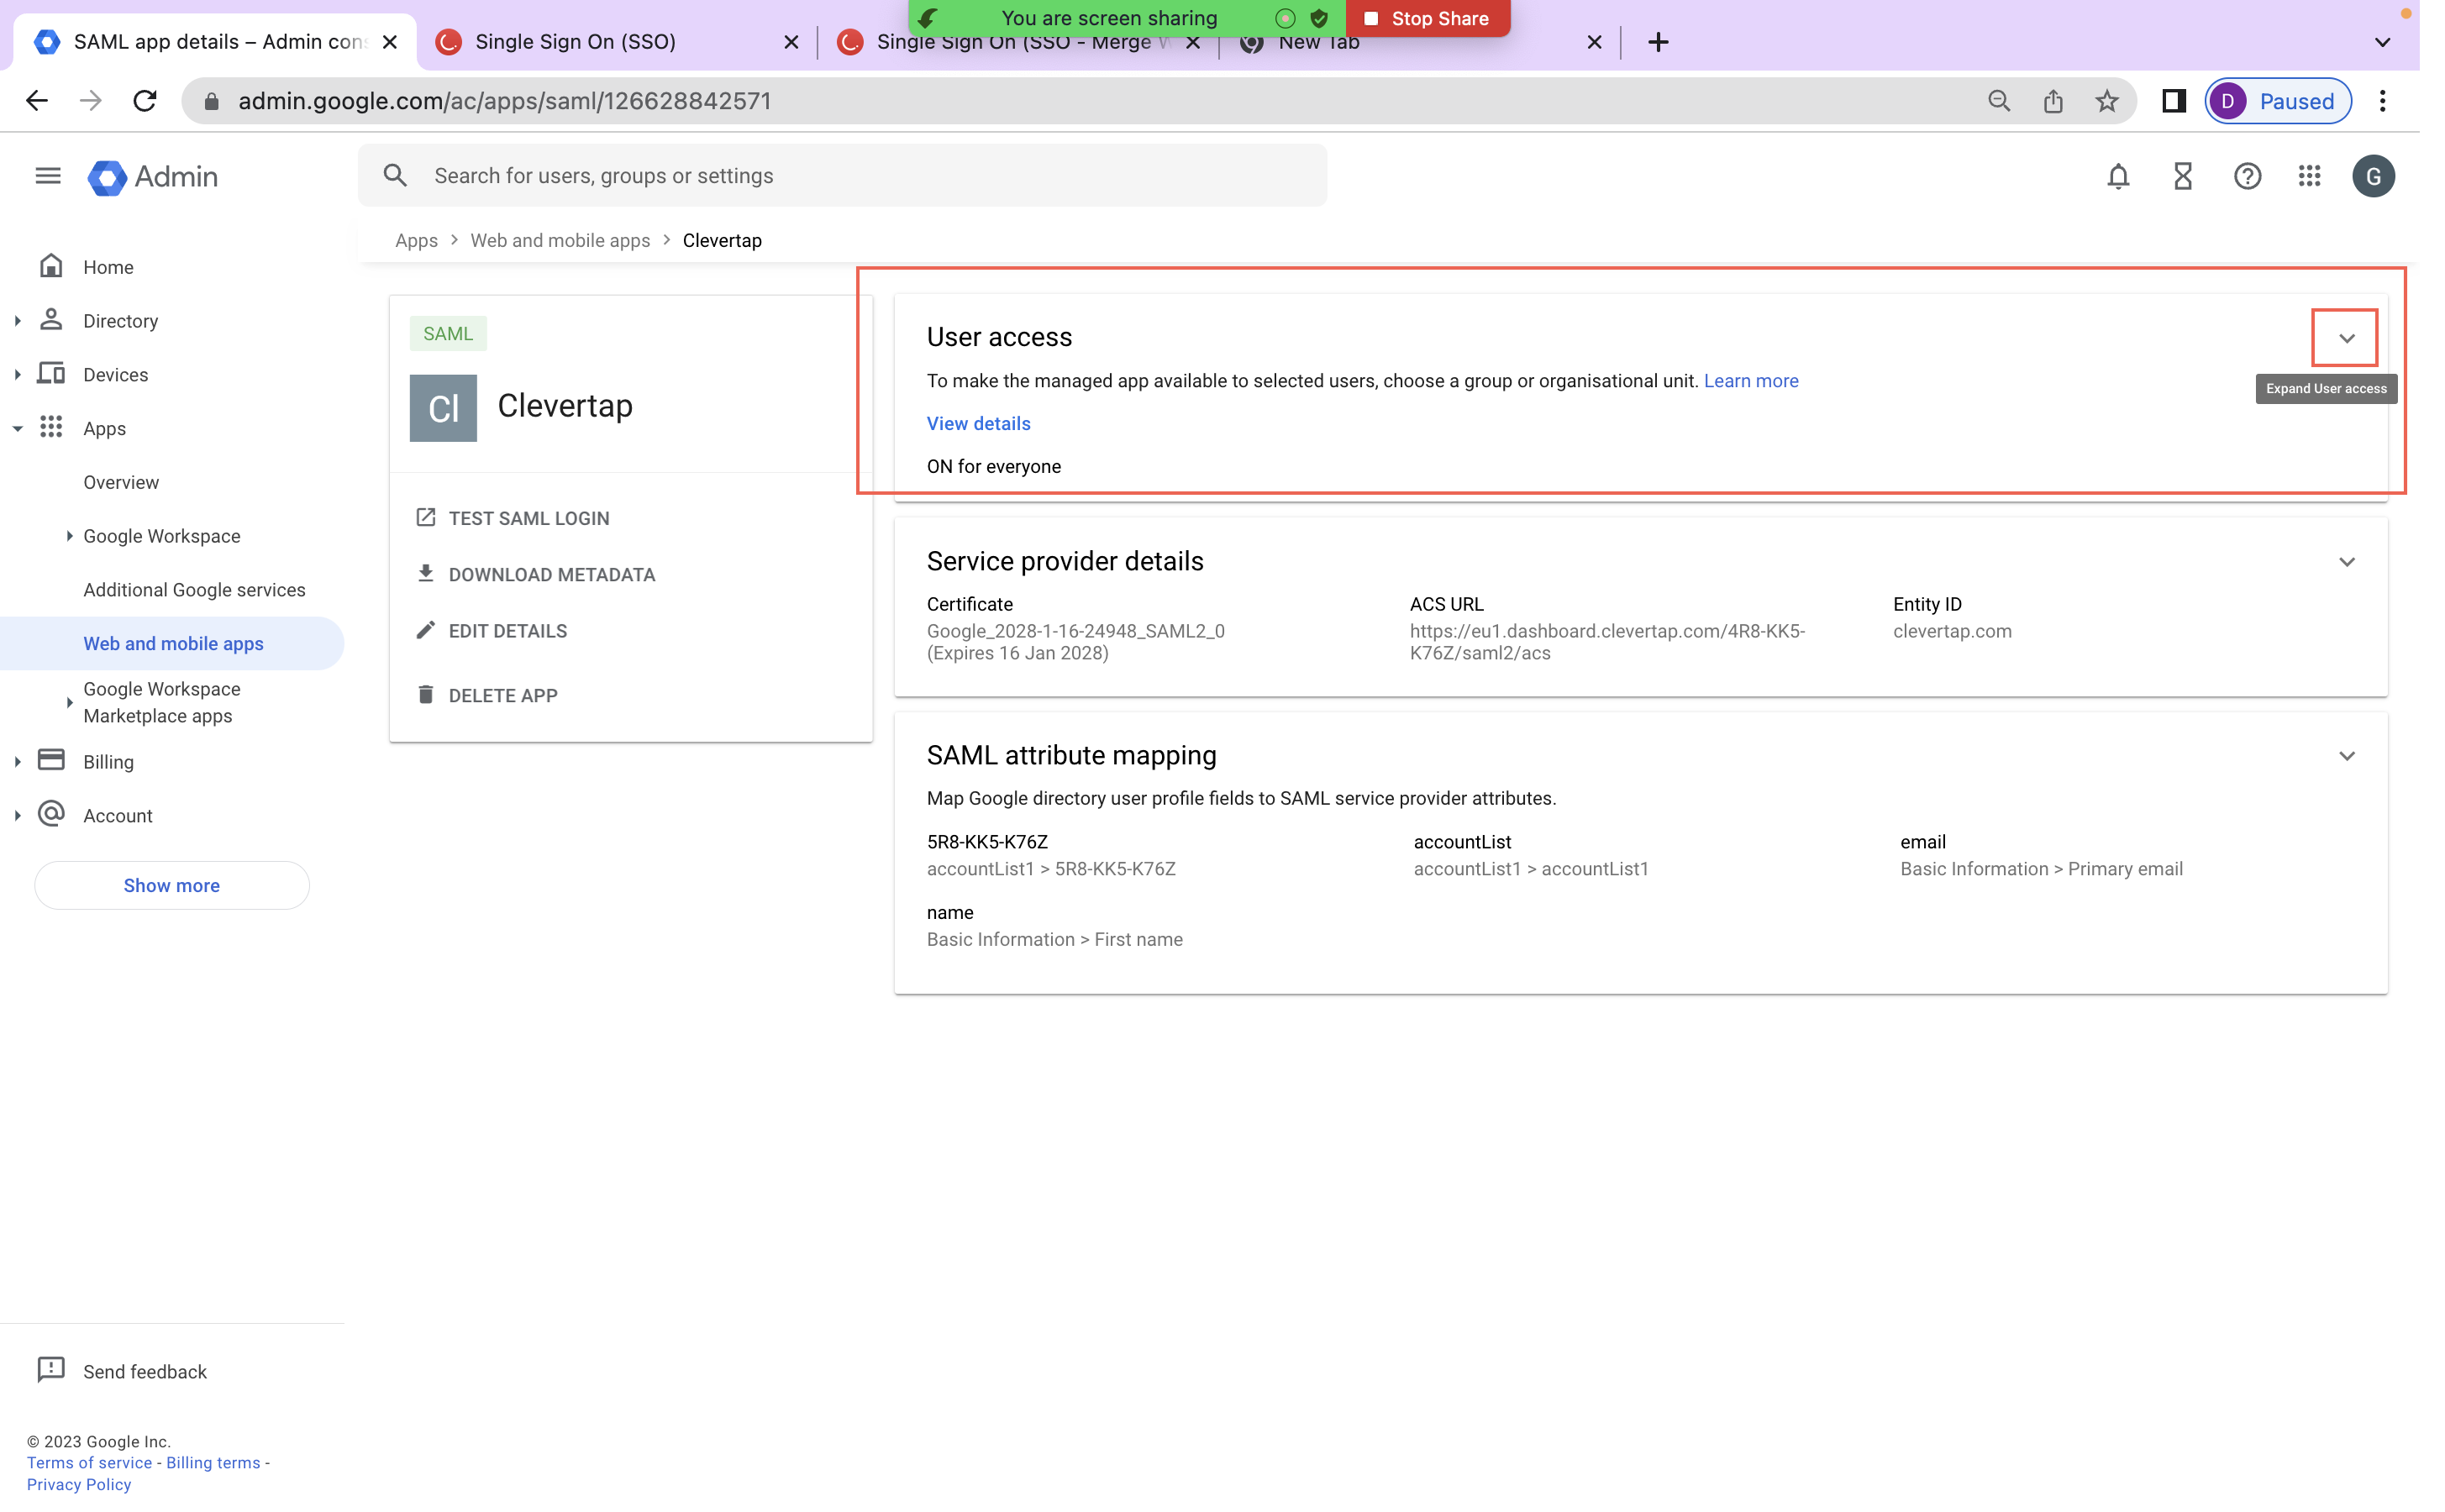Go back in browser history

pyautogui.click(x=37, y=101)
